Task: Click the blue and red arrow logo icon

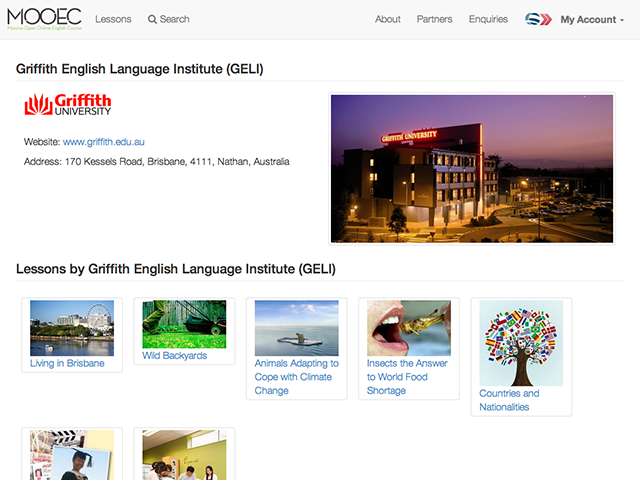Action: pyautogui.click(x=538, y=19)
